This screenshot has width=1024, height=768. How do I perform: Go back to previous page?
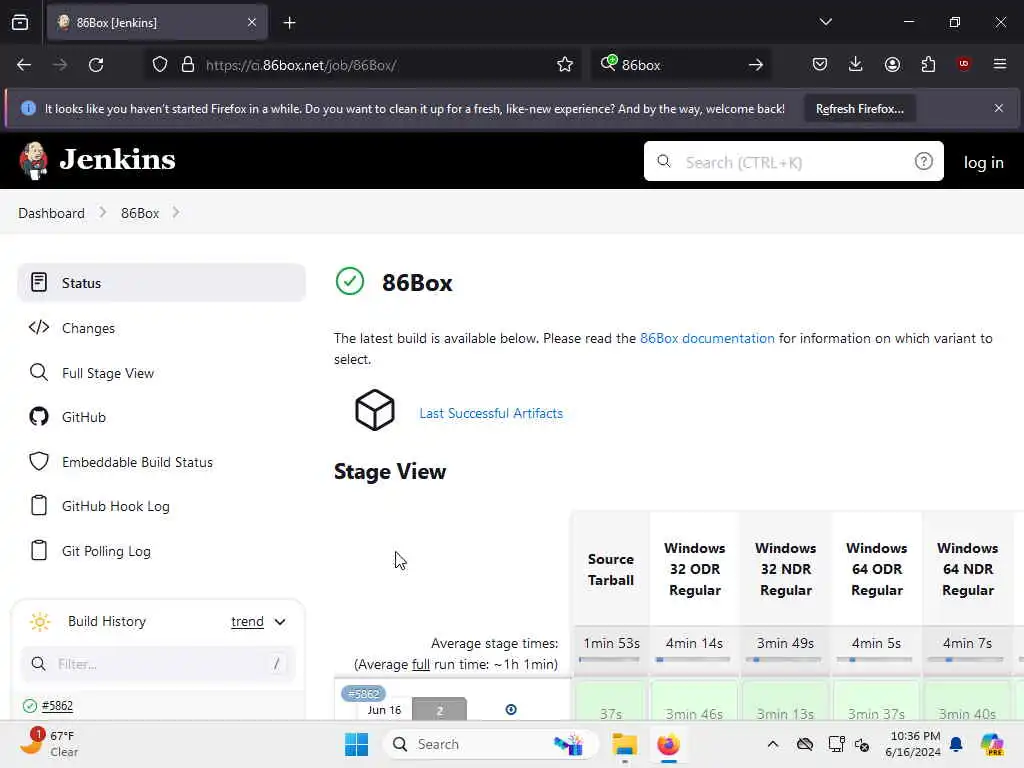(24, 65)
